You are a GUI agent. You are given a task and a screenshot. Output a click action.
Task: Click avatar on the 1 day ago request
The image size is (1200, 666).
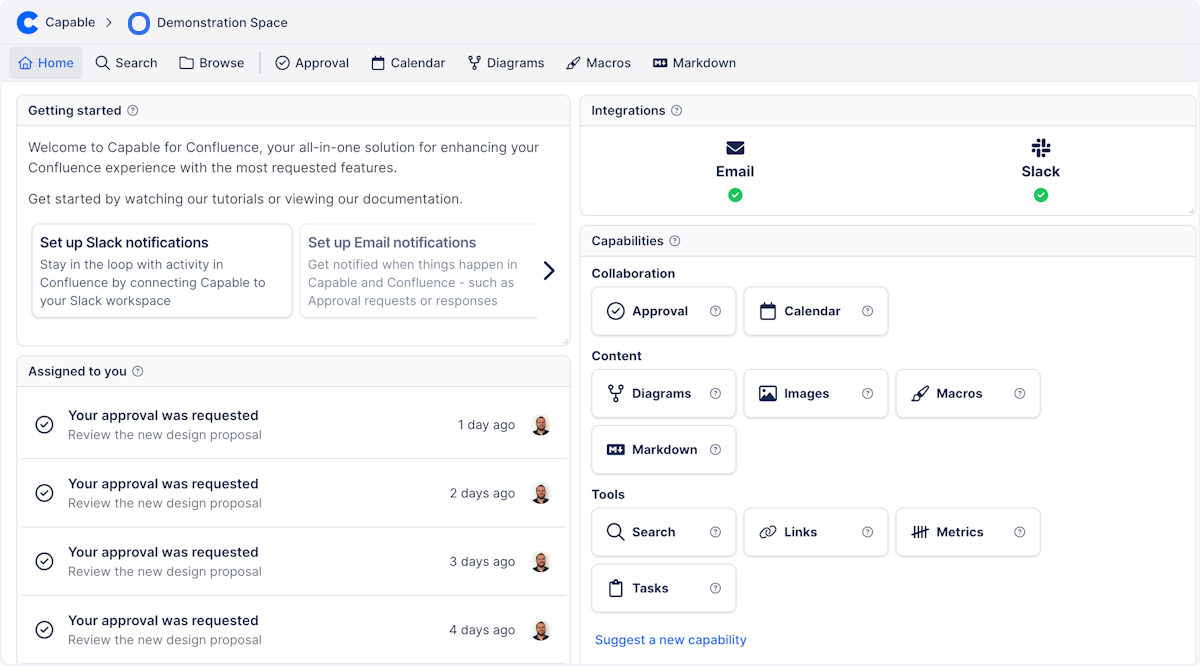click(541, 425)
